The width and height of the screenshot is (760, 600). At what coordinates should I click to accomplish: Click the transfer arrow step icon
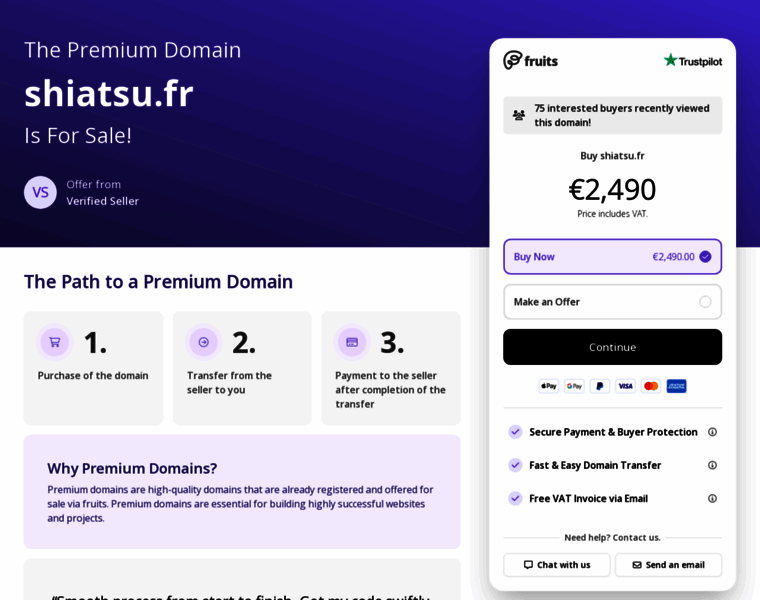point(203,342)
